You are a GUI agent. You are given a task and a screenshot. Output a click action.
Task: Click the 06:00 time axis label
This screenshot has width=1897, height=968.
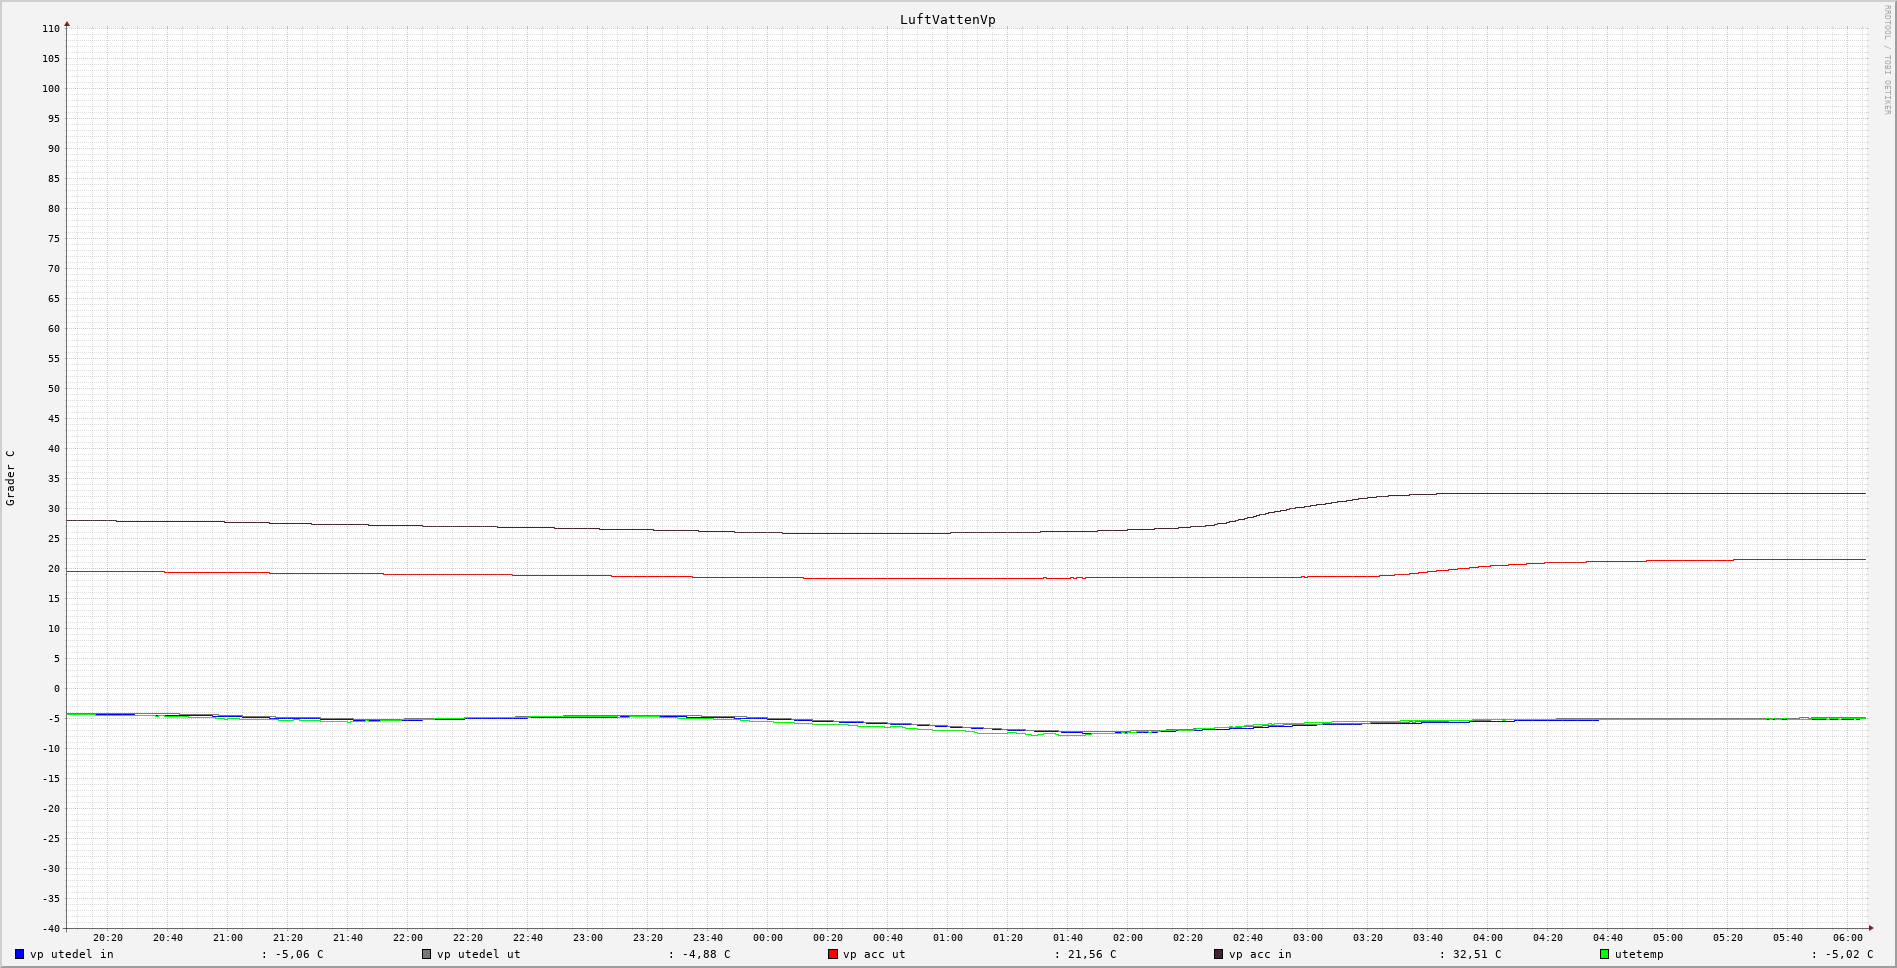[1848, 938]
